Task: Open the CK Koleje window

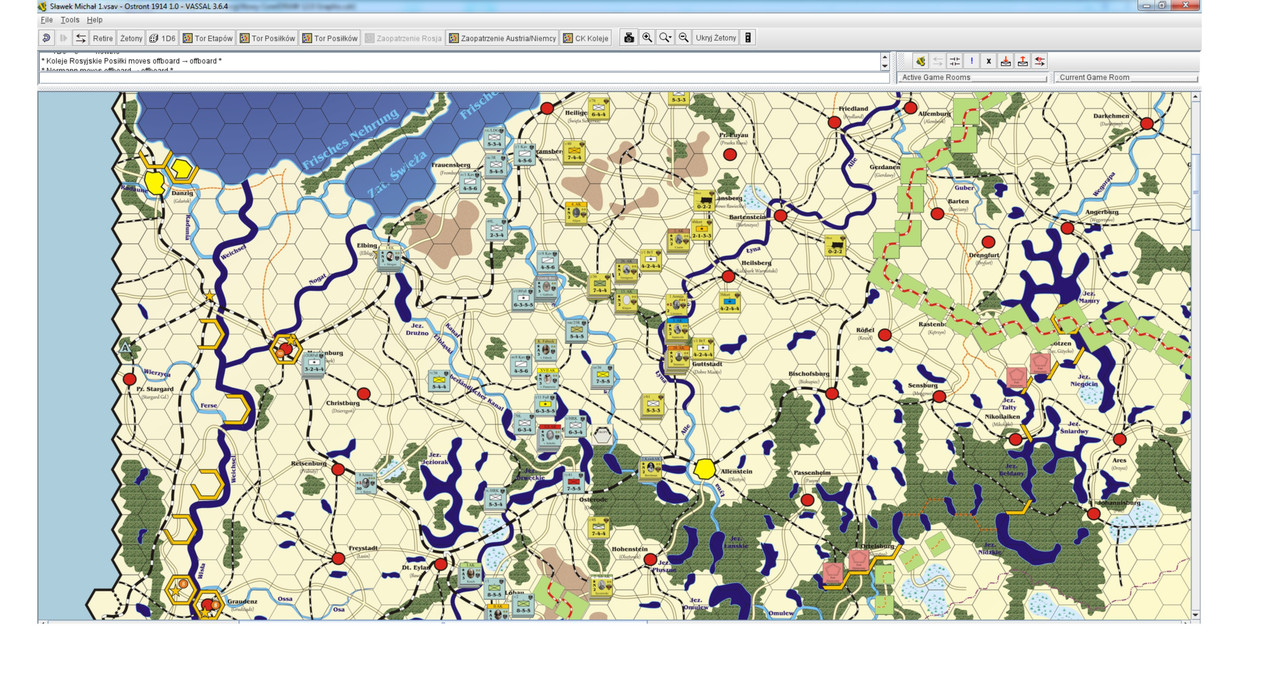Action: coord(586,38)
